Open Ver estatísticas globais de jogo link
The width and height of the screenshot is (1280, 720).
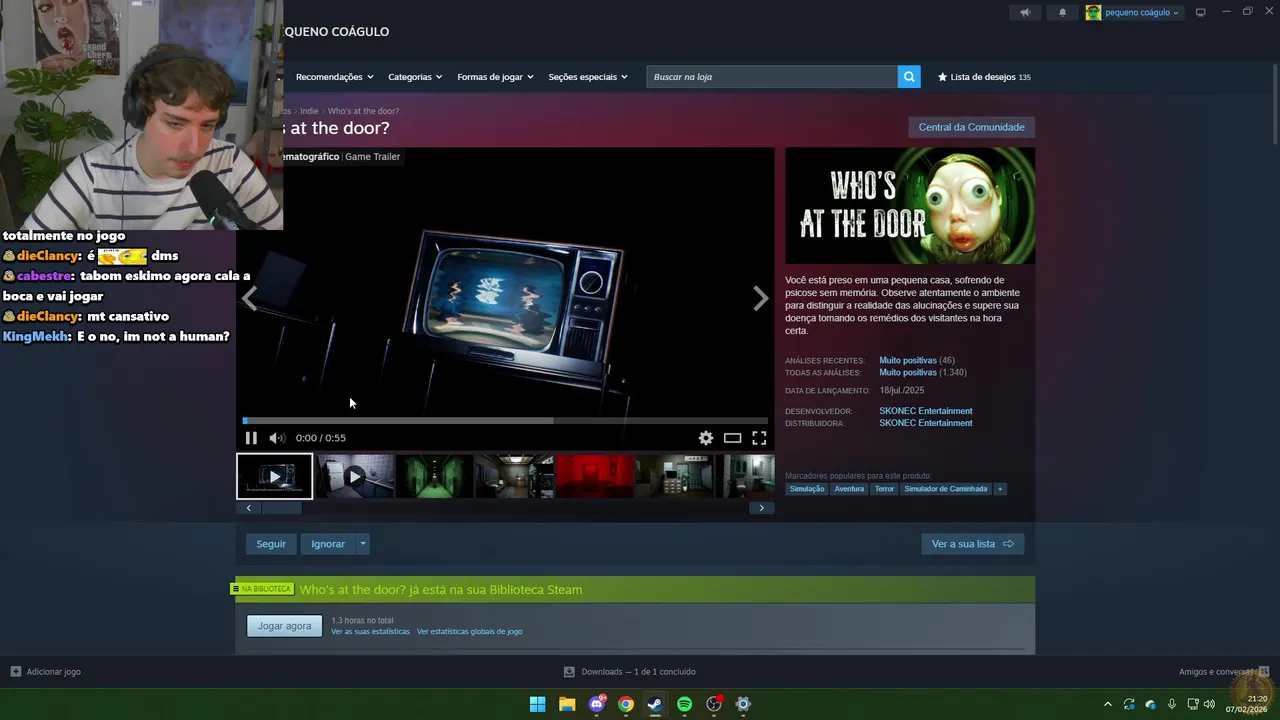(x=469, y=632)
